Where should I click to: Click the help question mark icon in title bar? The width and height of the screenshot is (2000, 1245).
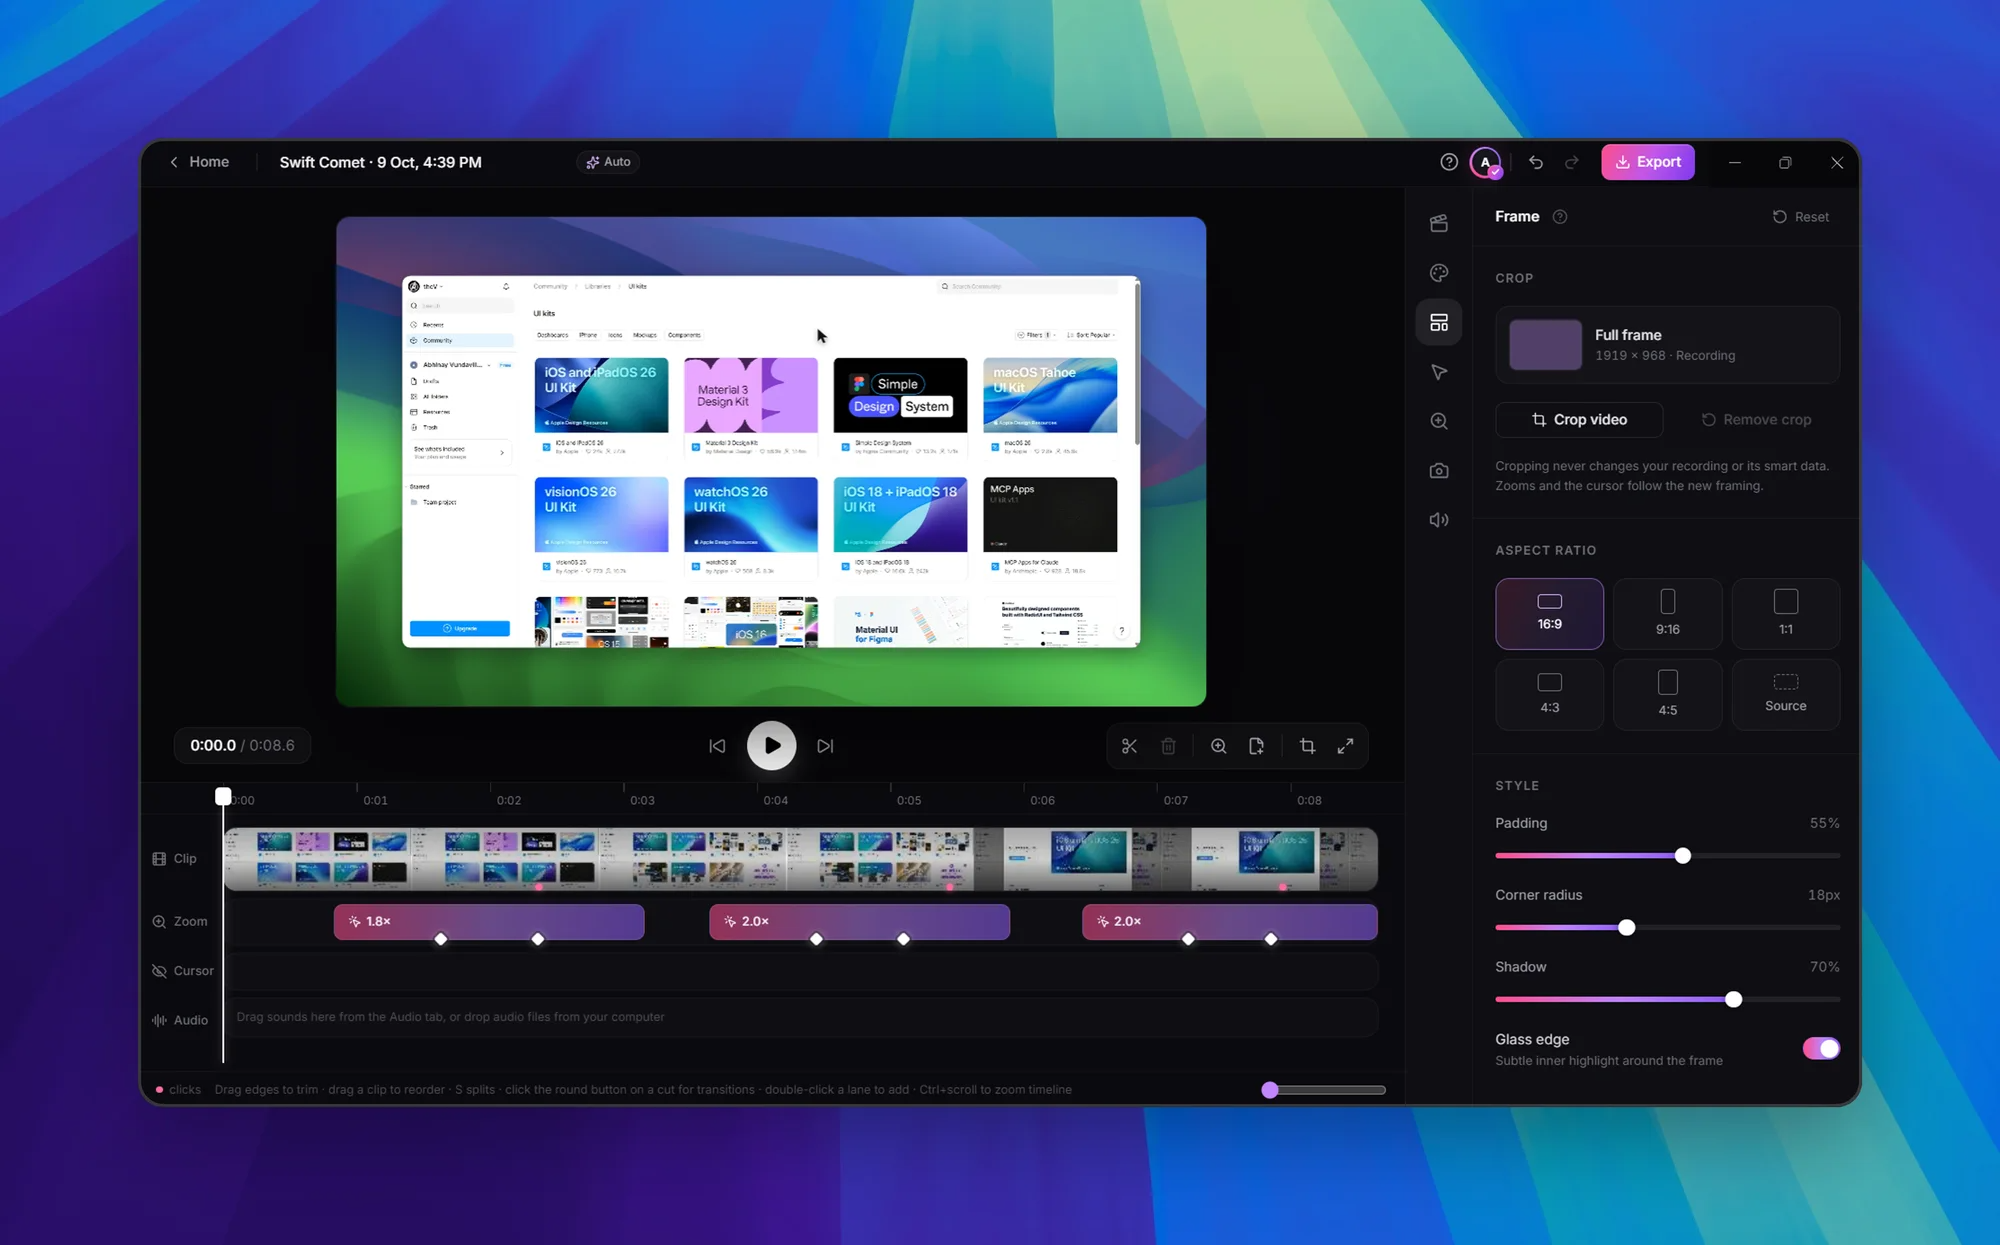[x=1449, y=162]
